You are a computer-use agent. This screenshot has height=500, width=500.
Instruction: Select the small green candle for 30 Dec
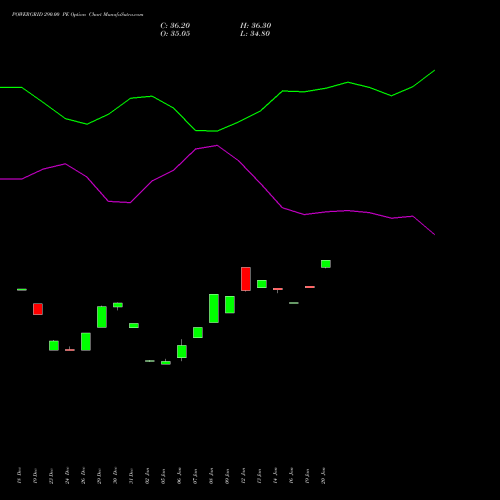coord(118,305)
